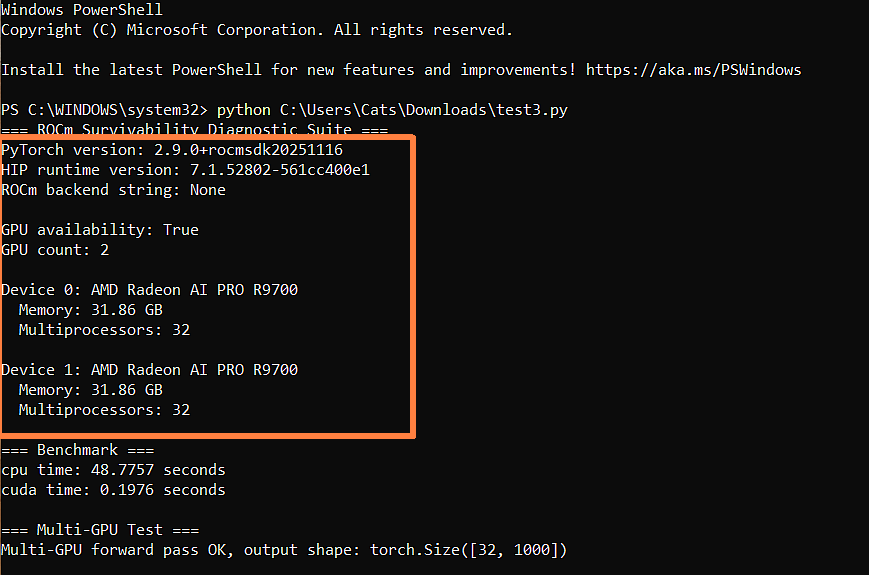Click the PS C:\WINDOWS\system32> prompt

[105, 110]
